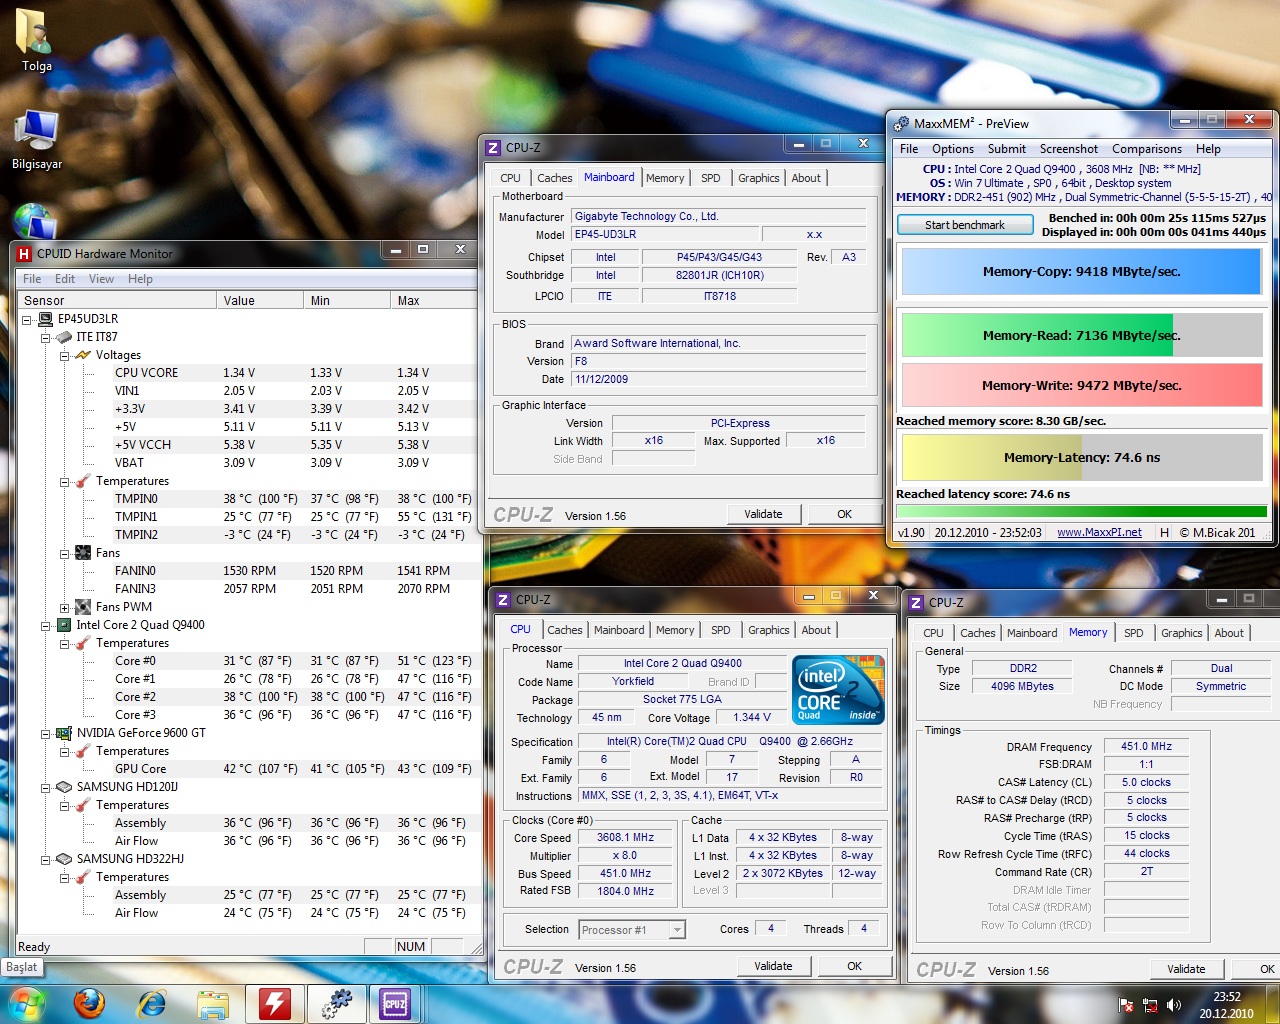
Task: Launch Firefox from the taskbar
Action: (x=90, y=1003)
